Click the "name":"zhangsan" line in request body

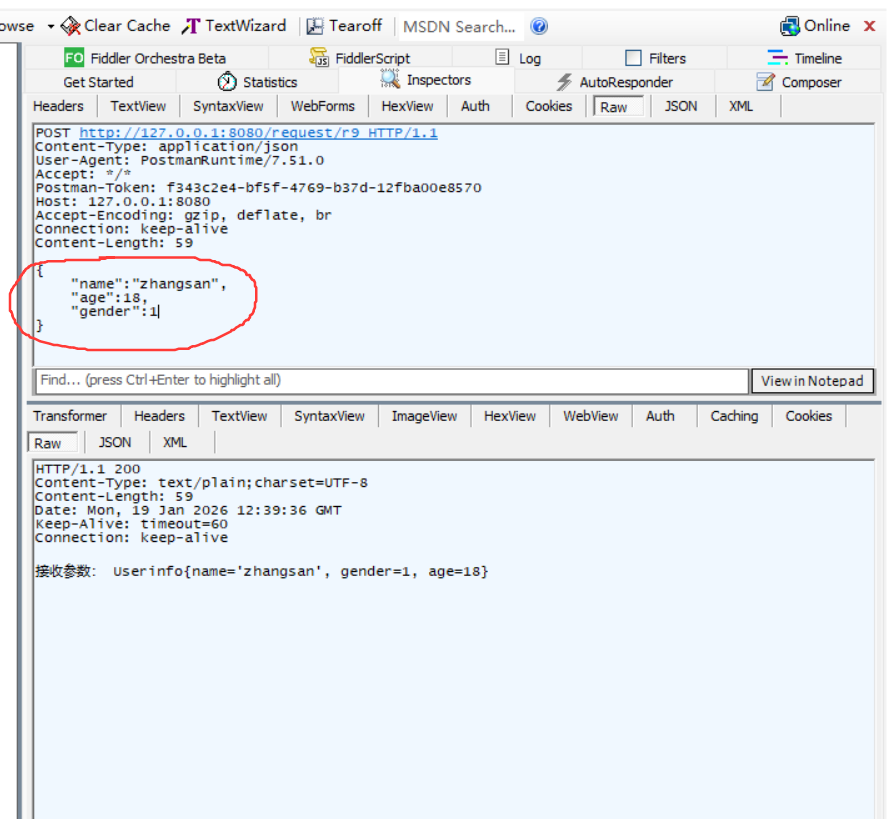(149, 284)
